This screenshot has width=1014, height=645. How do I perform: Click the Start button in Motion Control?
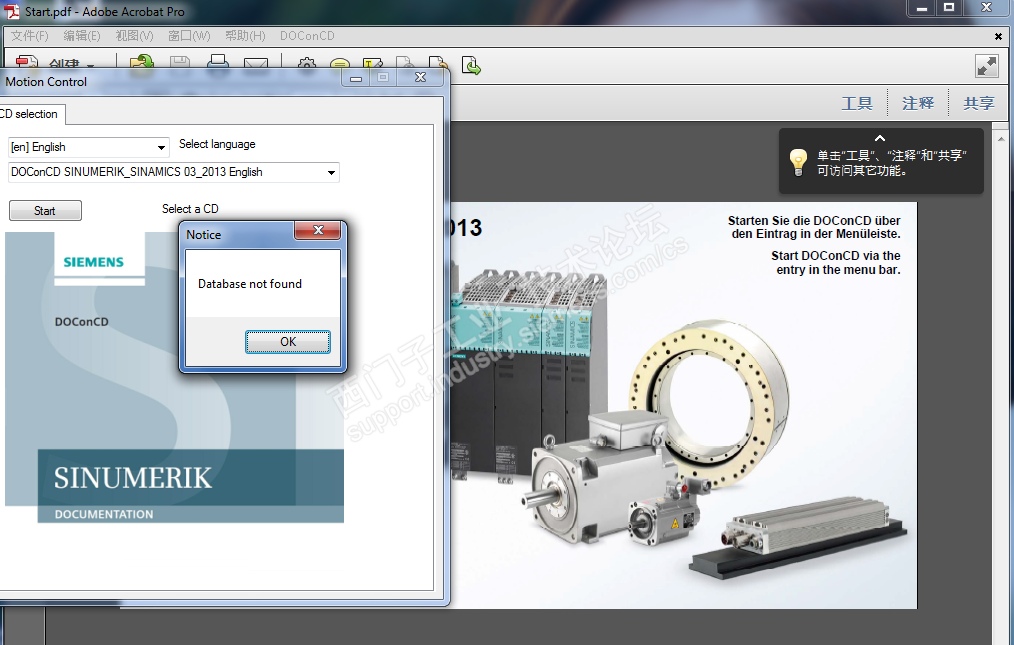pyautogui.click(x=45, y=210)
